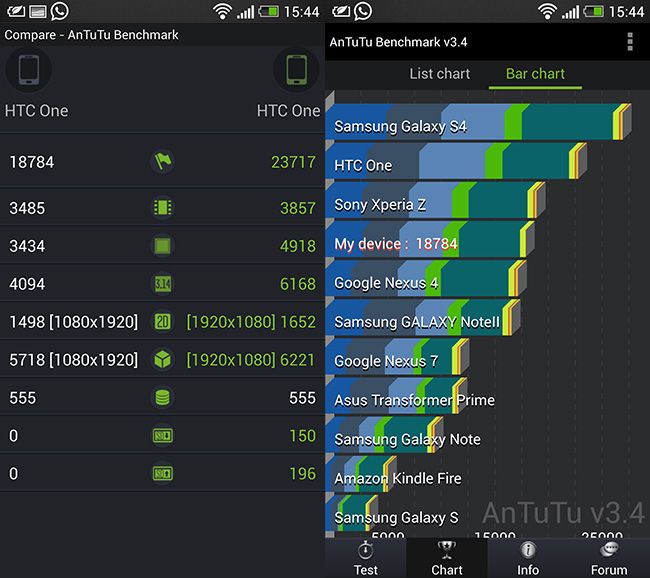Select the left gray HTC One phone icon
650x578 pixels.
coord(29,70)
